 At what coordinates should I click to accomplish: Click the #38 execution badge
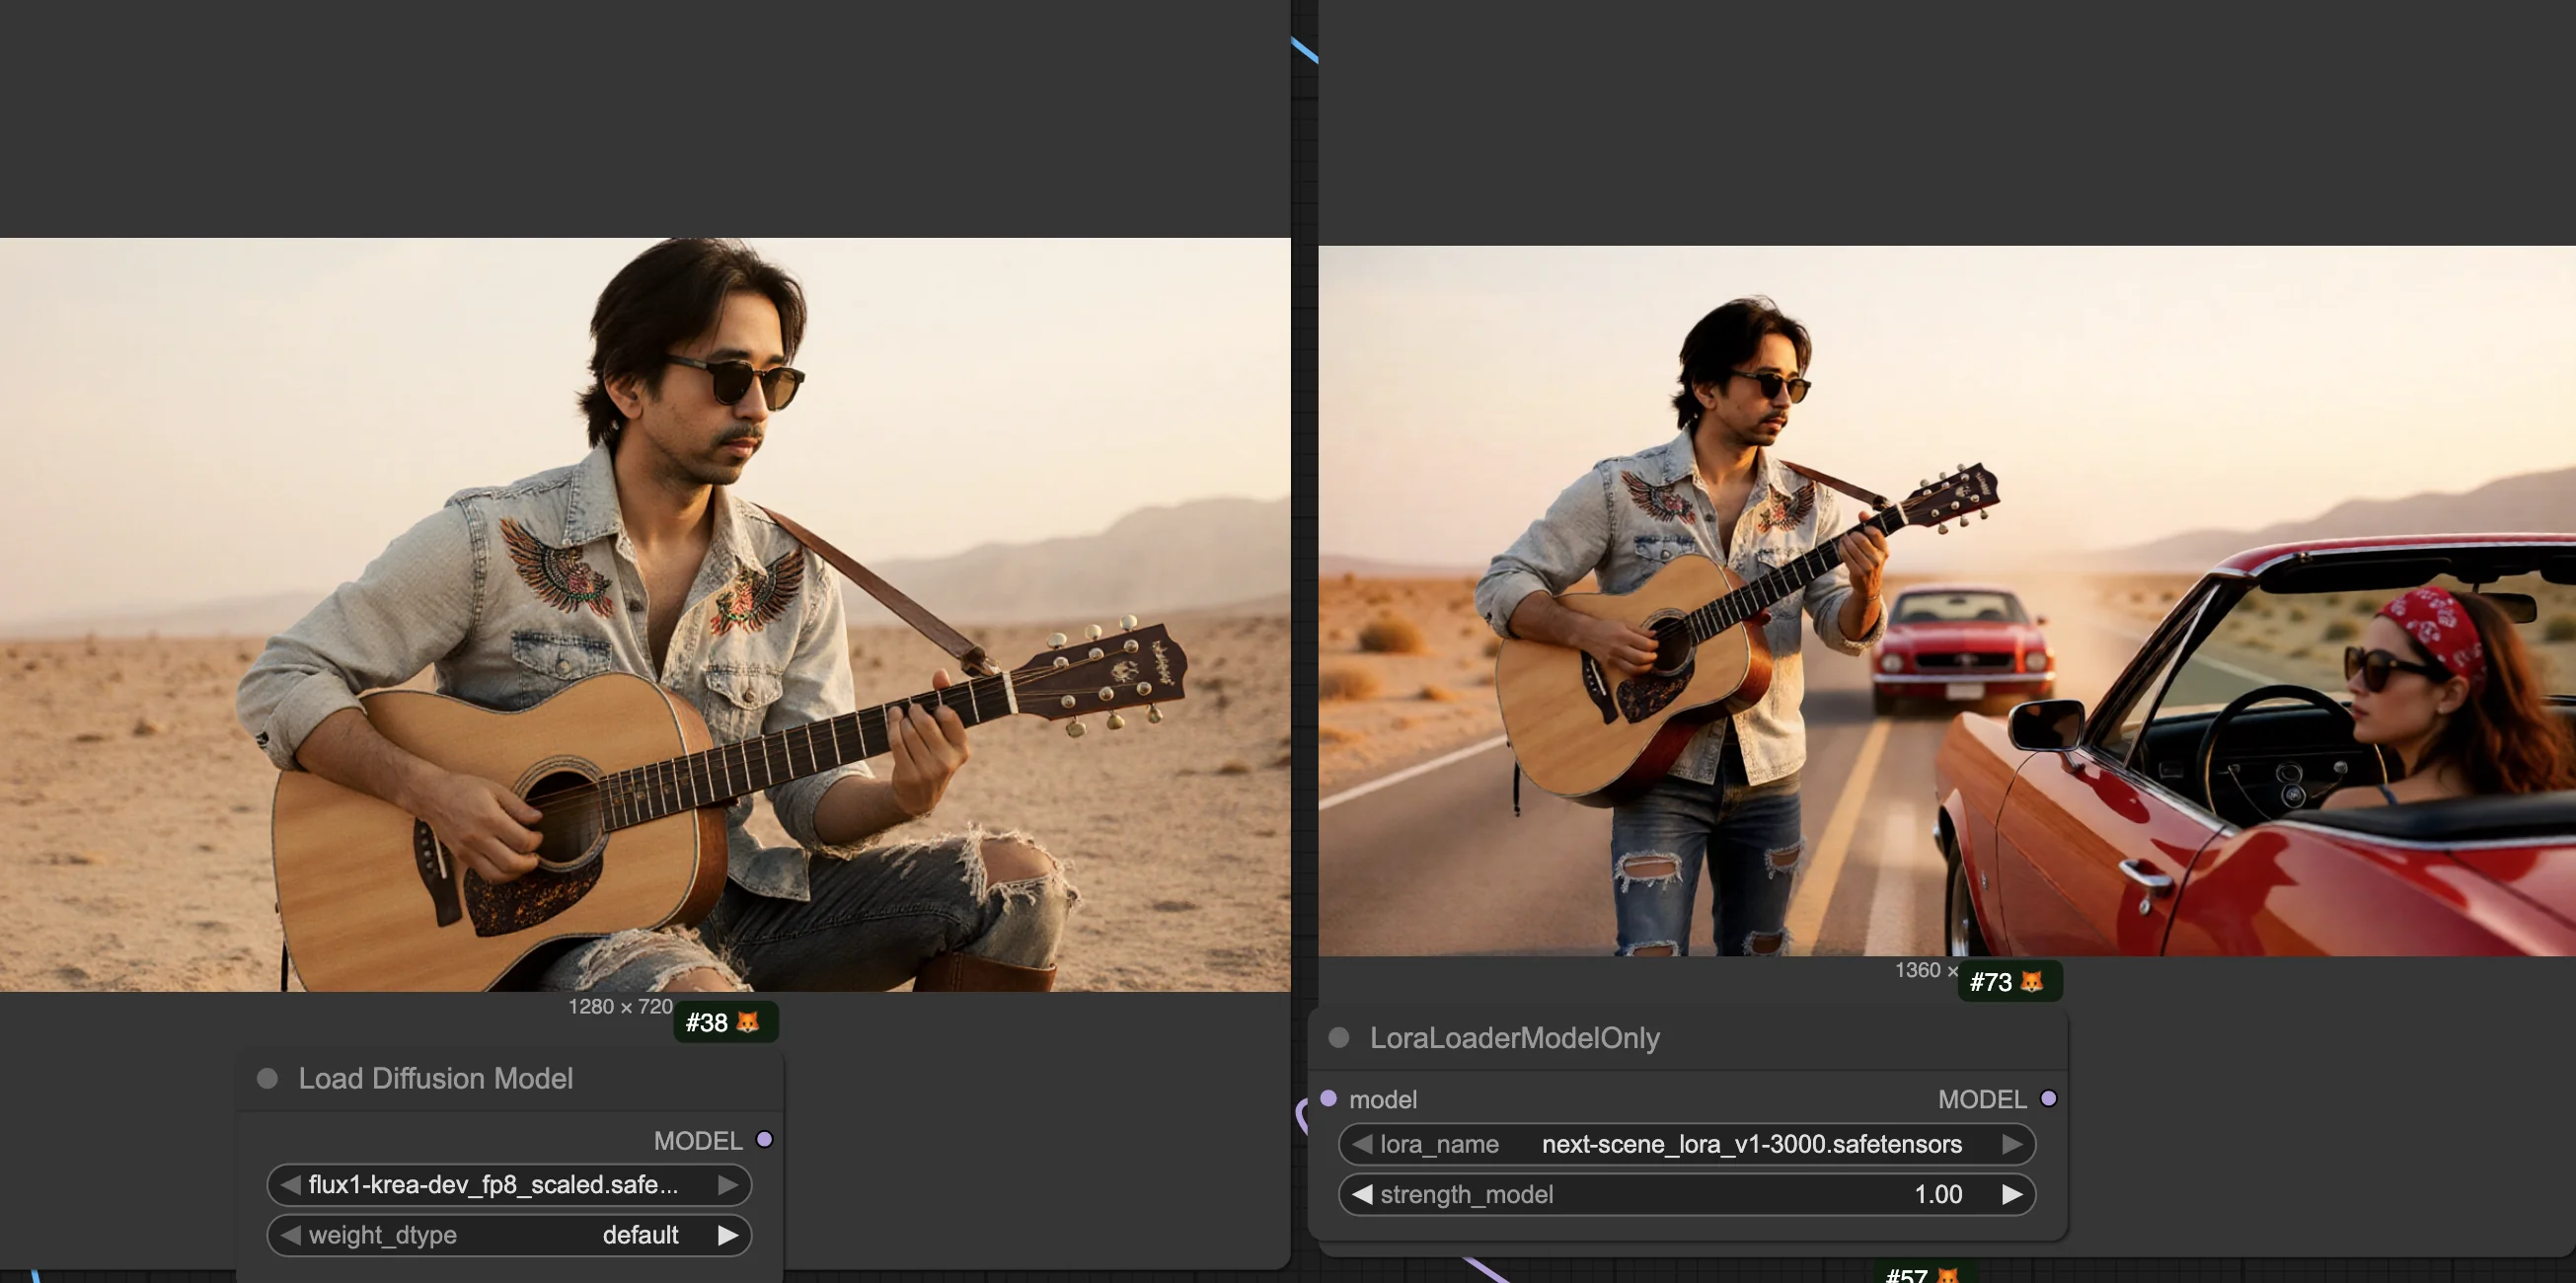click(x=707, y=1023)
